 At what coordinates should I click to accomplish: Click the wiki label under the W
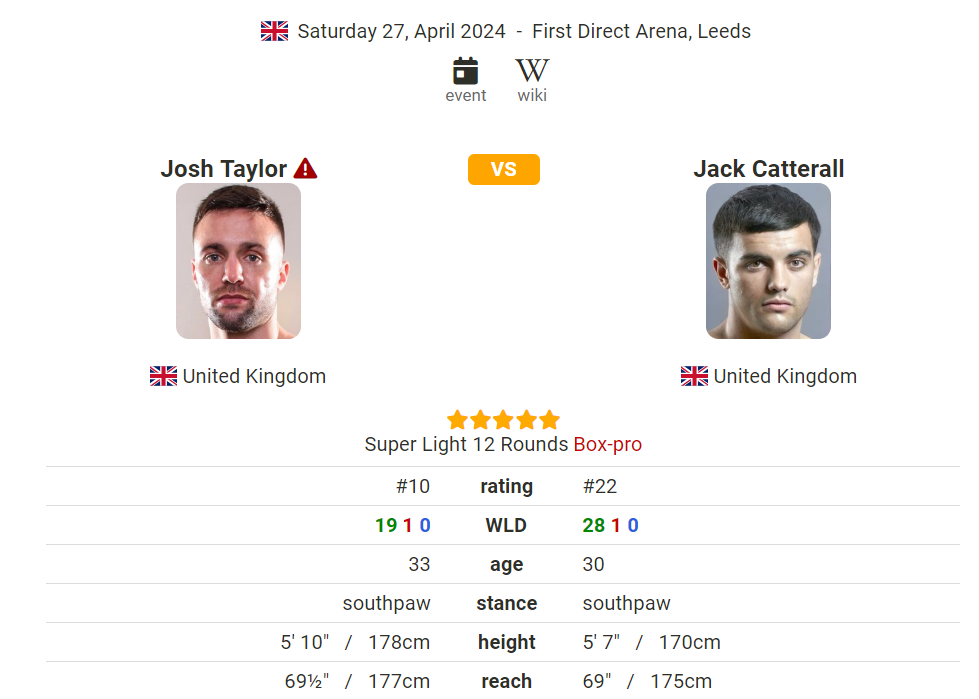pos(532,95)
